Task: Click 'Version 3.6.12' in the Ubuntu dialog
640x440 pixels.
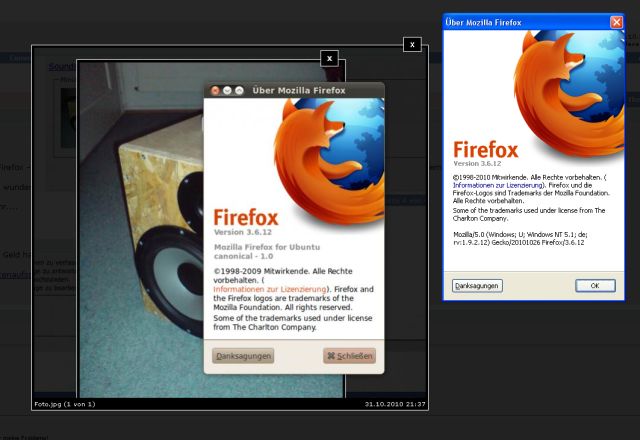Action: [x=243, y=232]
